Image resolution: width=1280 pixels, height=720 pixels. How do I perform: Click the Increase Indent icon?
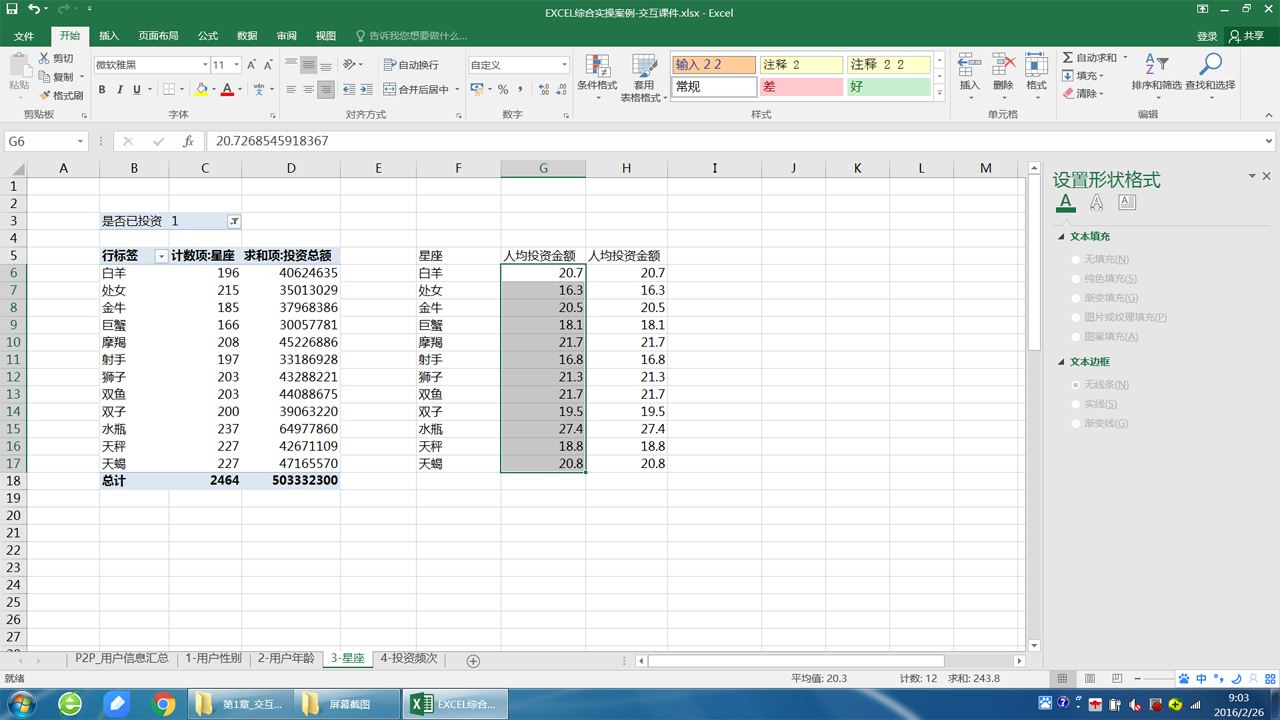tap(369, 89)
